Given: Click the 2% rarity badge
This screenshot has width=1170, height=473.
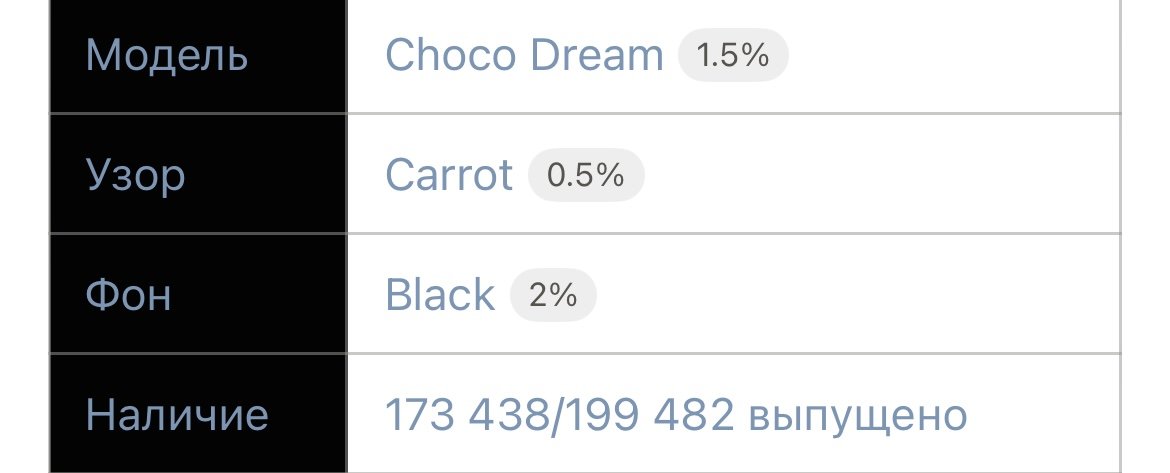Looking at the screenshot, I should (x=553, y=295).
